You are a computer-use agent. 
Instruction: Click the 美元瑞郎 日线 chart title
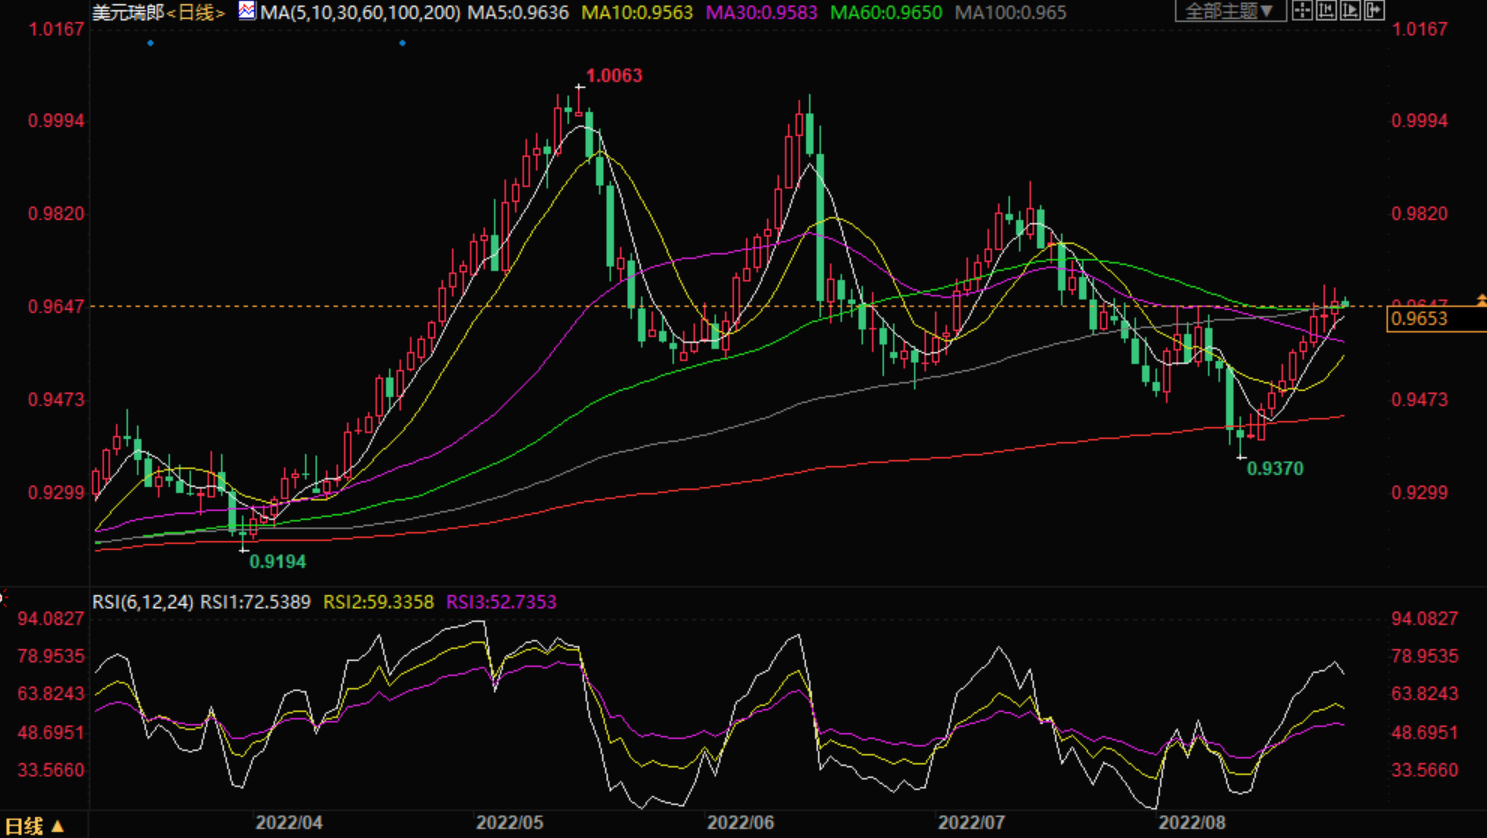point(158,13)
